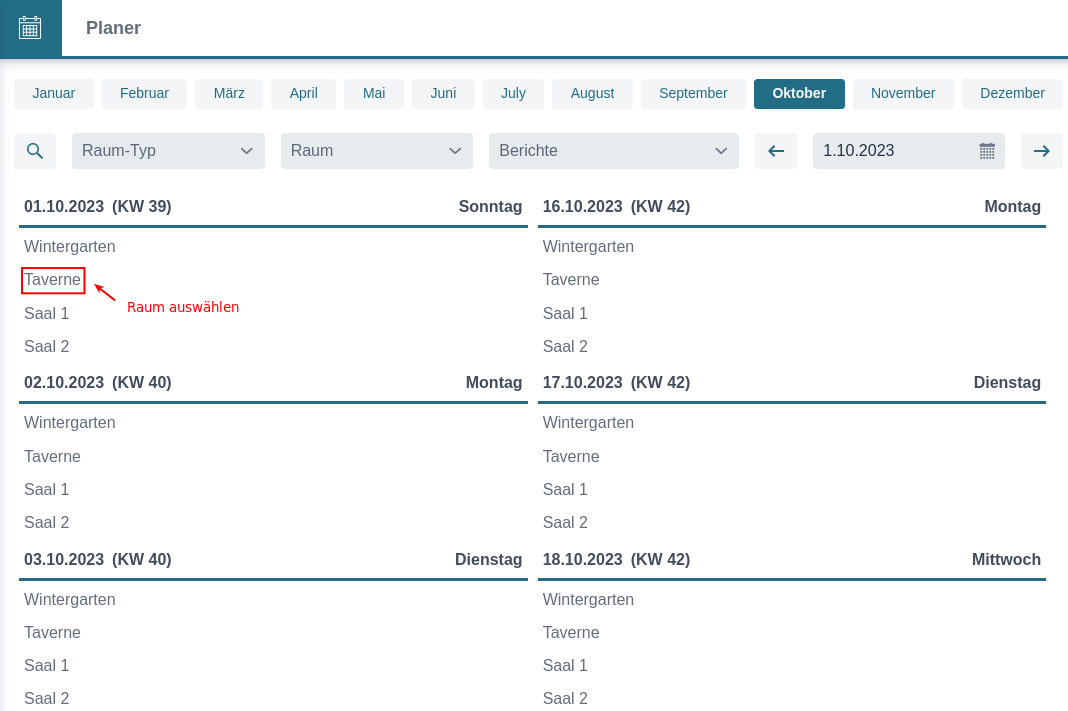Screen dimensions: 1068x711
Task: Expand the Raum-Typ dropdown
Action: [168, 151]
